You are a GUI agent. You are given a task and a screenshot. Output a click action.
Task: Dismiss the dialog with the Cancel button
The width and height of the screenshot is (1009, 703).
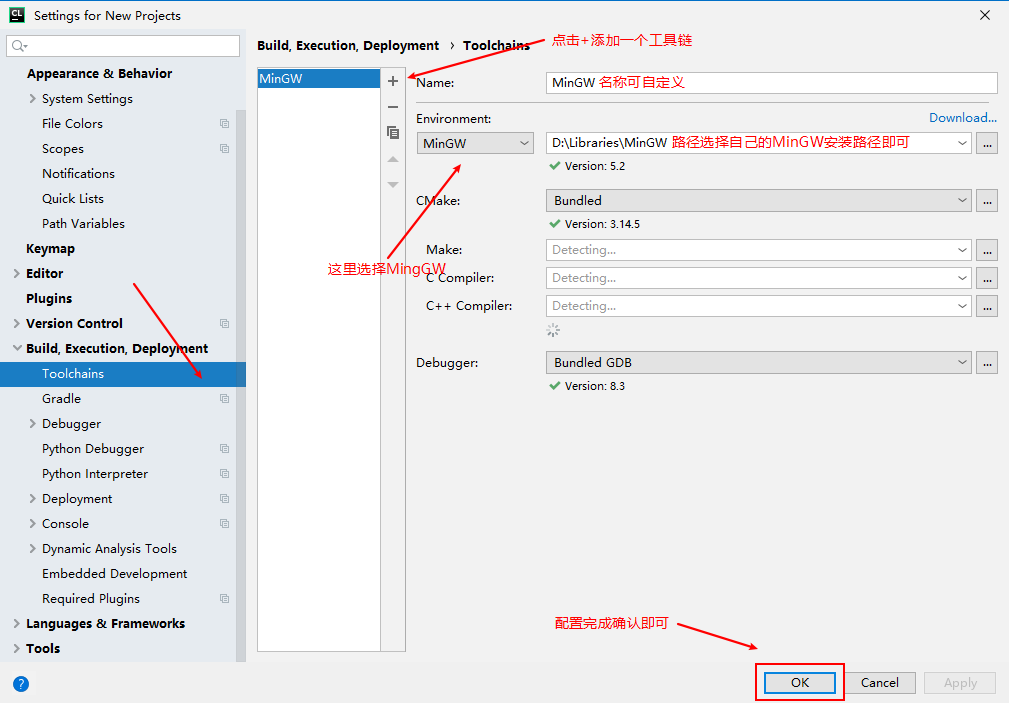879,682
